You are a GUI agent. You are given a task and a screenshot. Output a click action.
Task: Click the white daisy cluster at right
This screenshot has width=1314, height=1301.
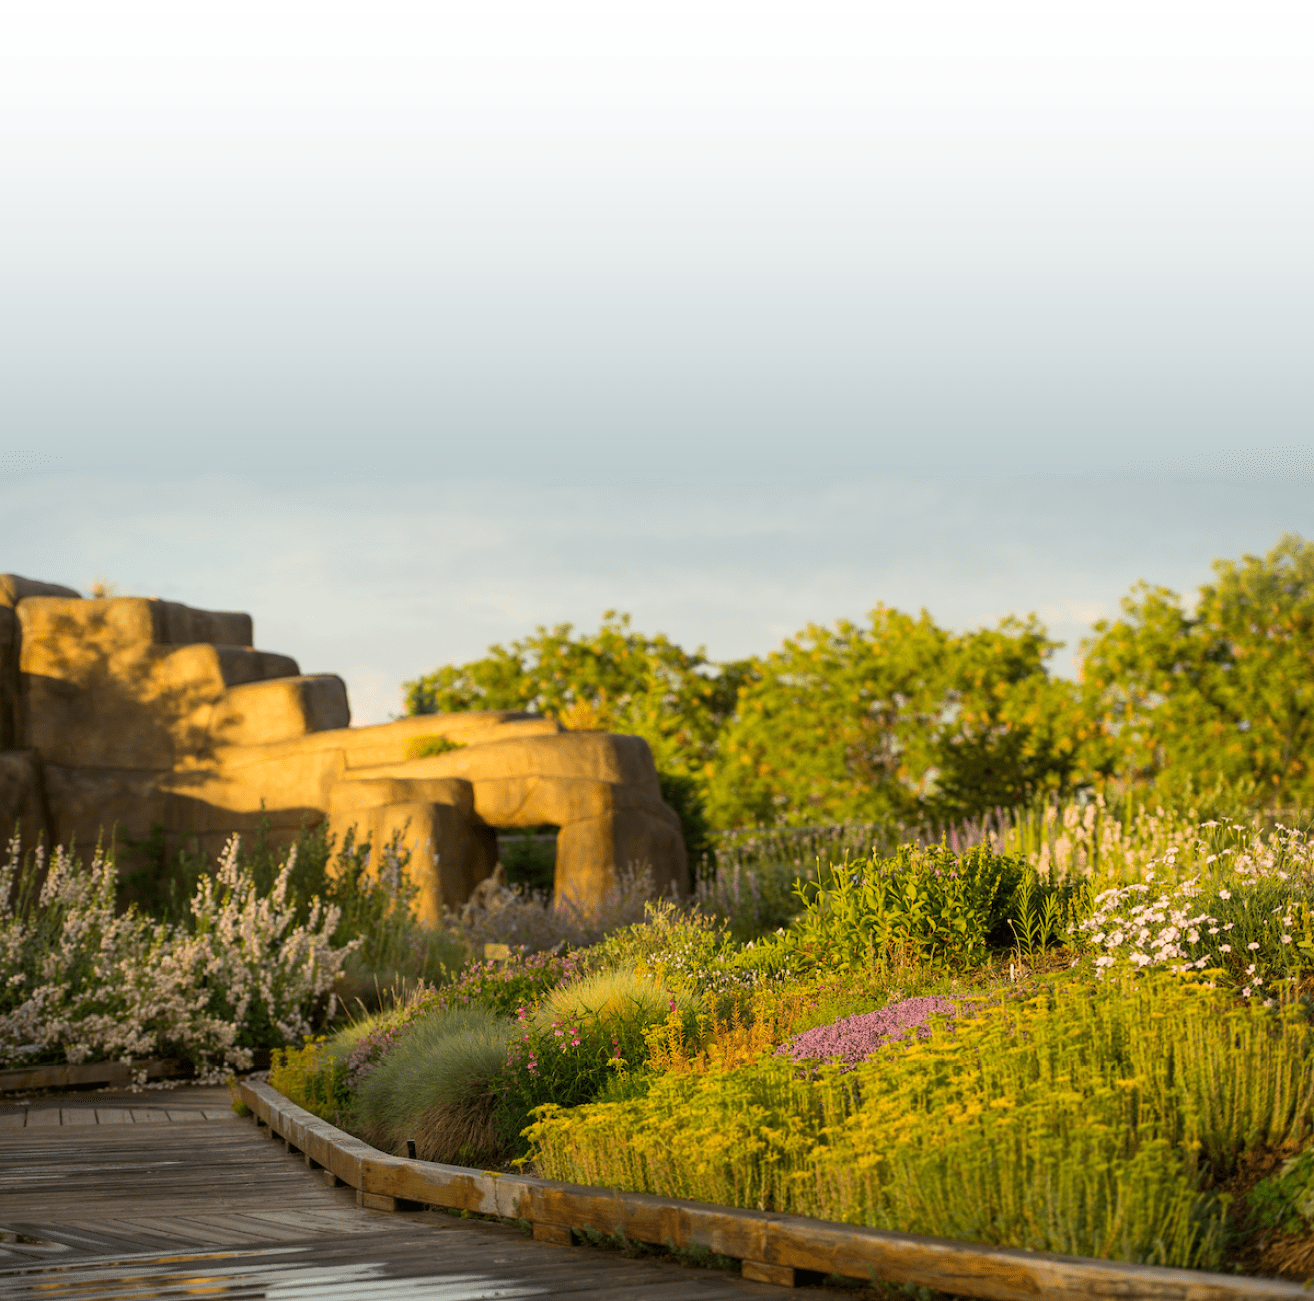[1180, 920]
